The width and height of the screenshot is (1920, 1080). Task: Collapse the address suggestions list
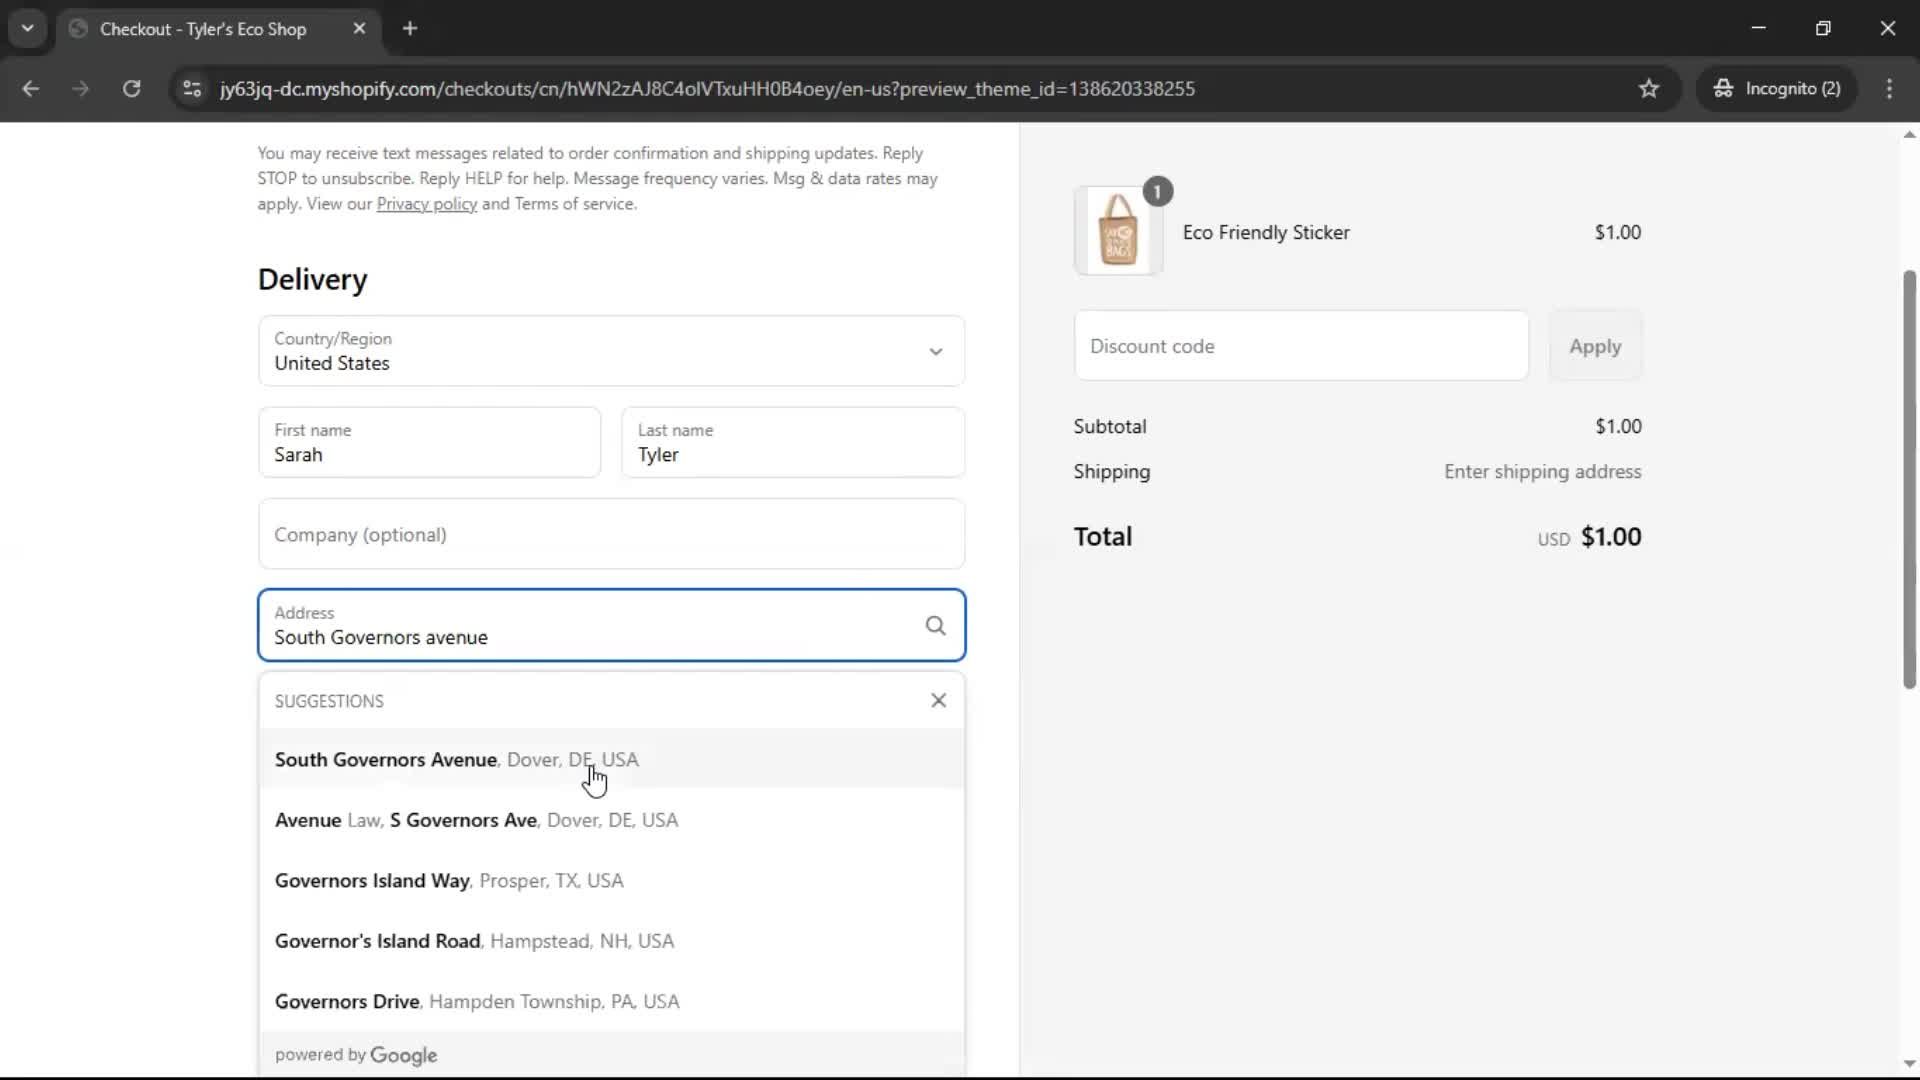[x=938, y=700]
